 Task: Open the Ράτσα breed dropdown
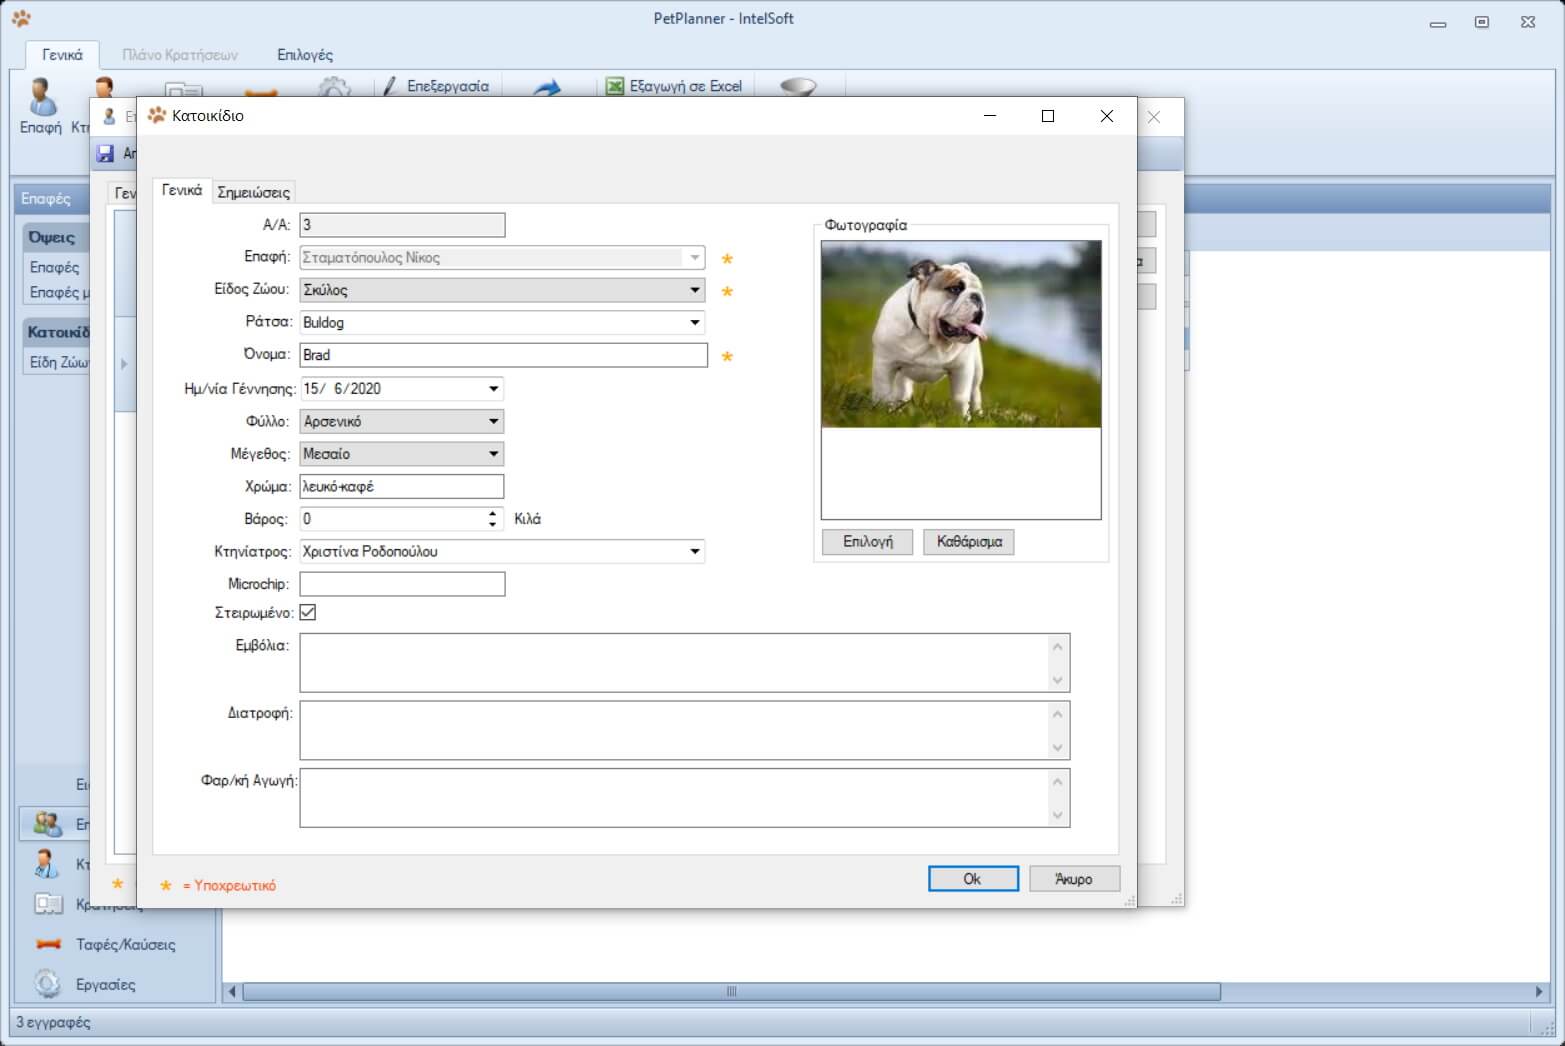coord(694,323)
